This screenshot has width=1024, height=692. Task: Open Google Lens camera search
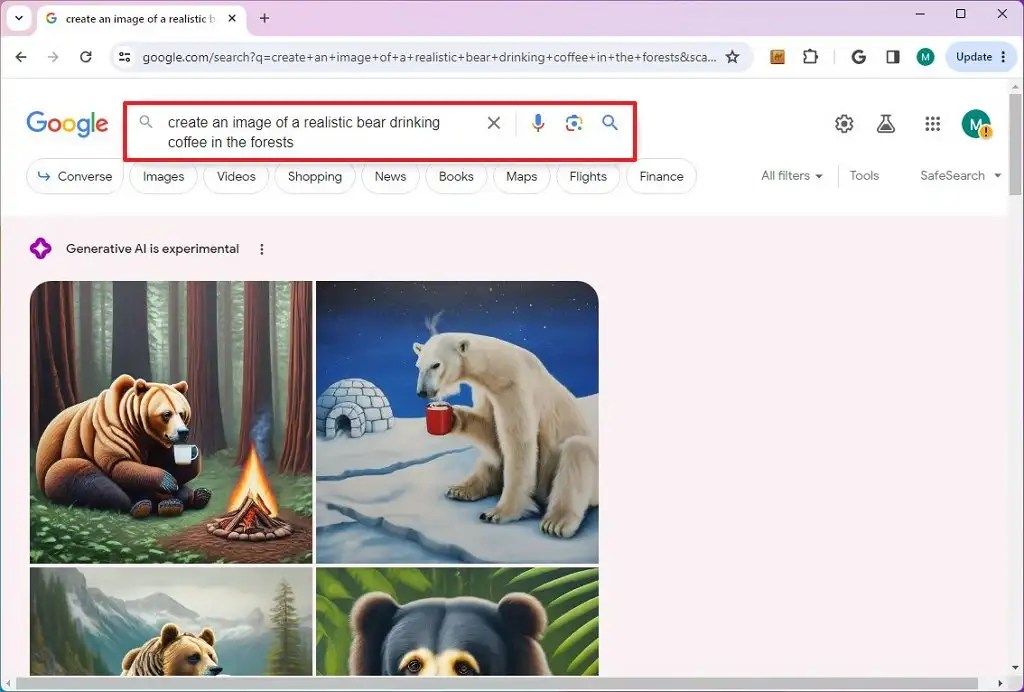tap(574, 123)
